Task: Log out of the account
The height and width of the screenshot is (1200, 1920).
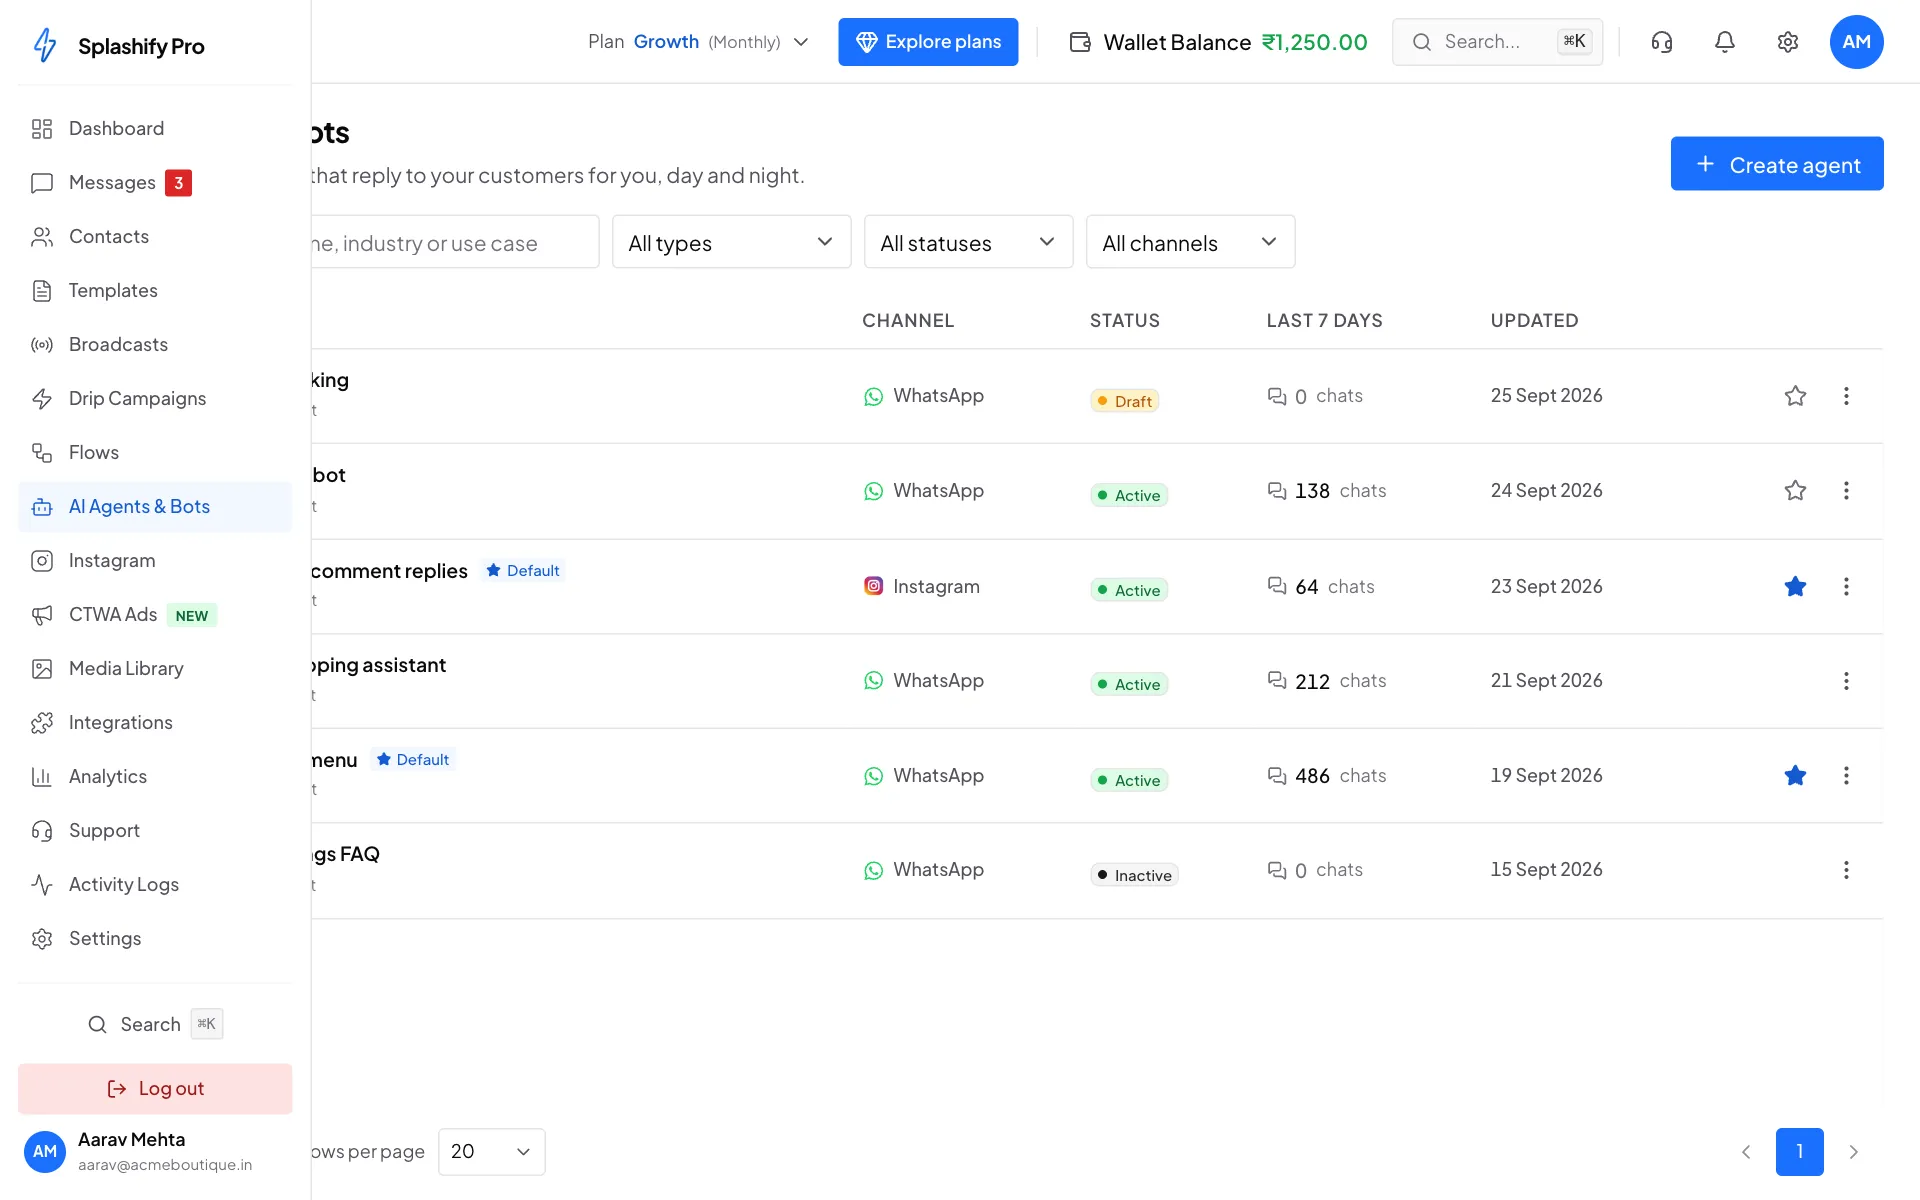Action: pos(155,1089)
